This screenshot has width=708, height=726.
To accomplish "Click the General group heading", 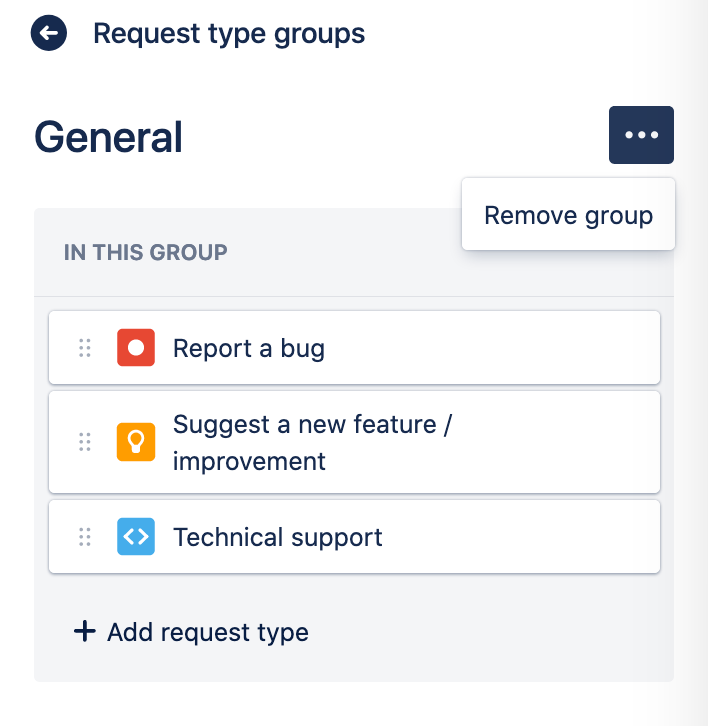I will point(109,137).
